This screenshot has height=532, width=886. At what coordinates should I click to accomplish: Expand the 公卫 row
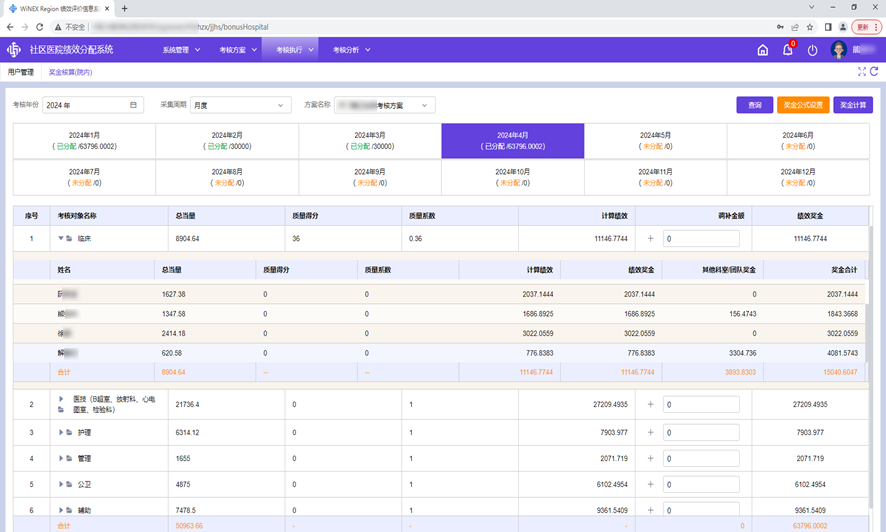tap(61, 485)
